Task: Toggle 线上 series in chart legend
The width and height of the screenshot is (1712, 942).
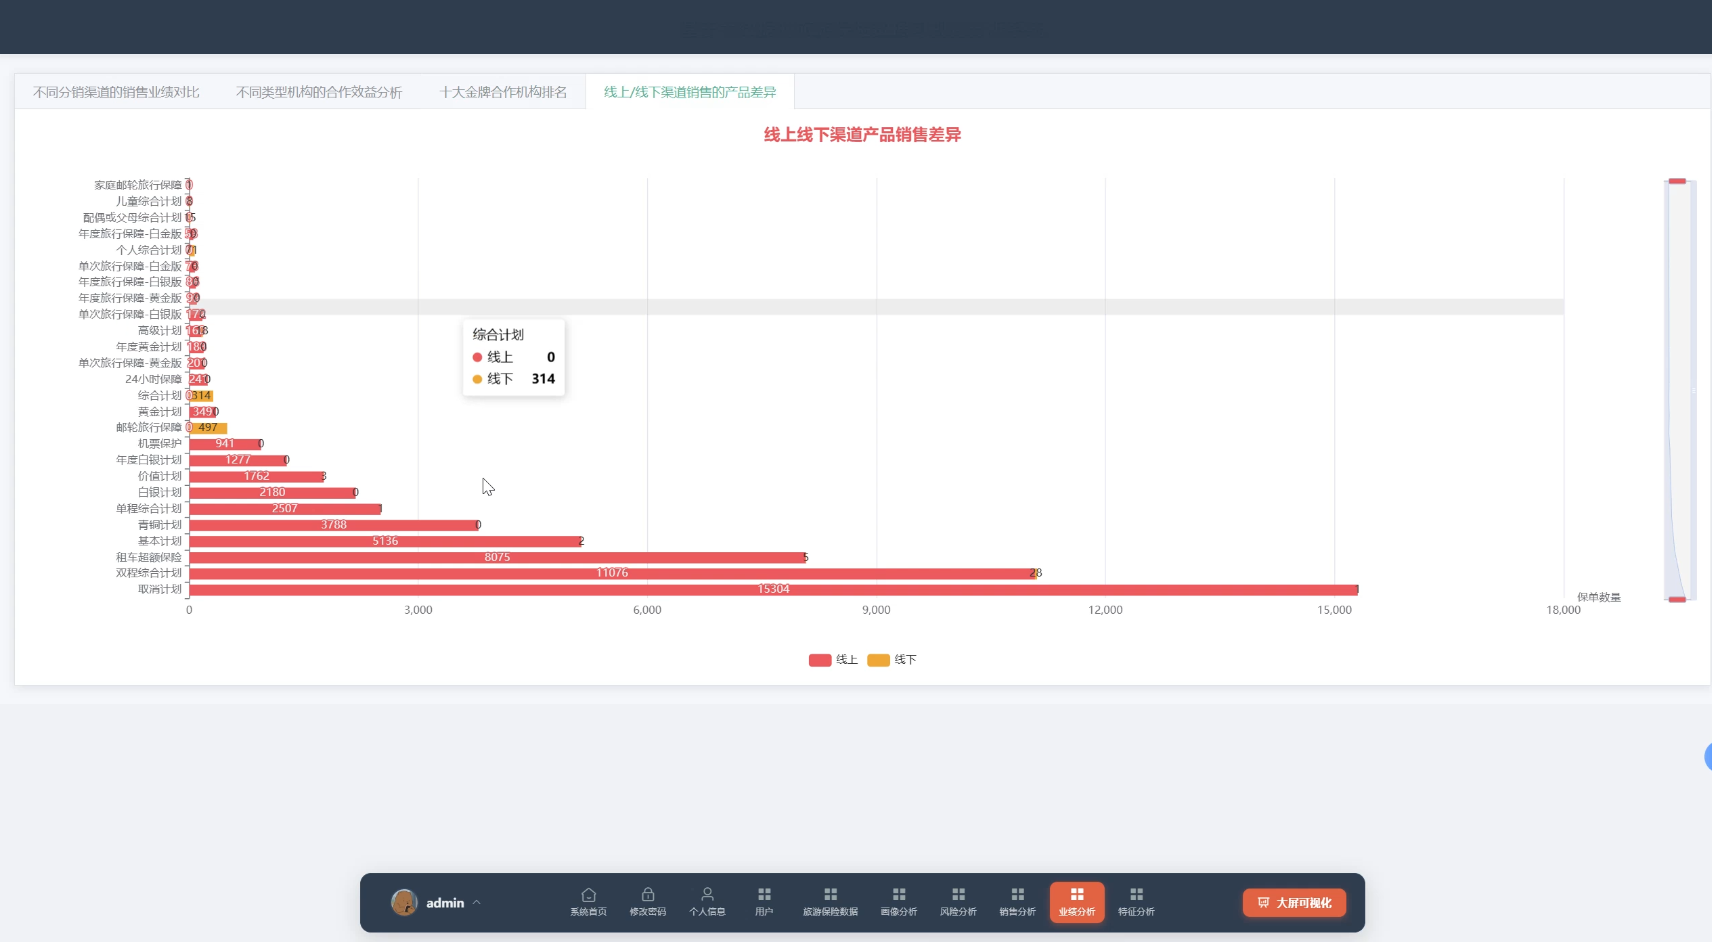Action: pyautogui.click(x=833, y=660)
